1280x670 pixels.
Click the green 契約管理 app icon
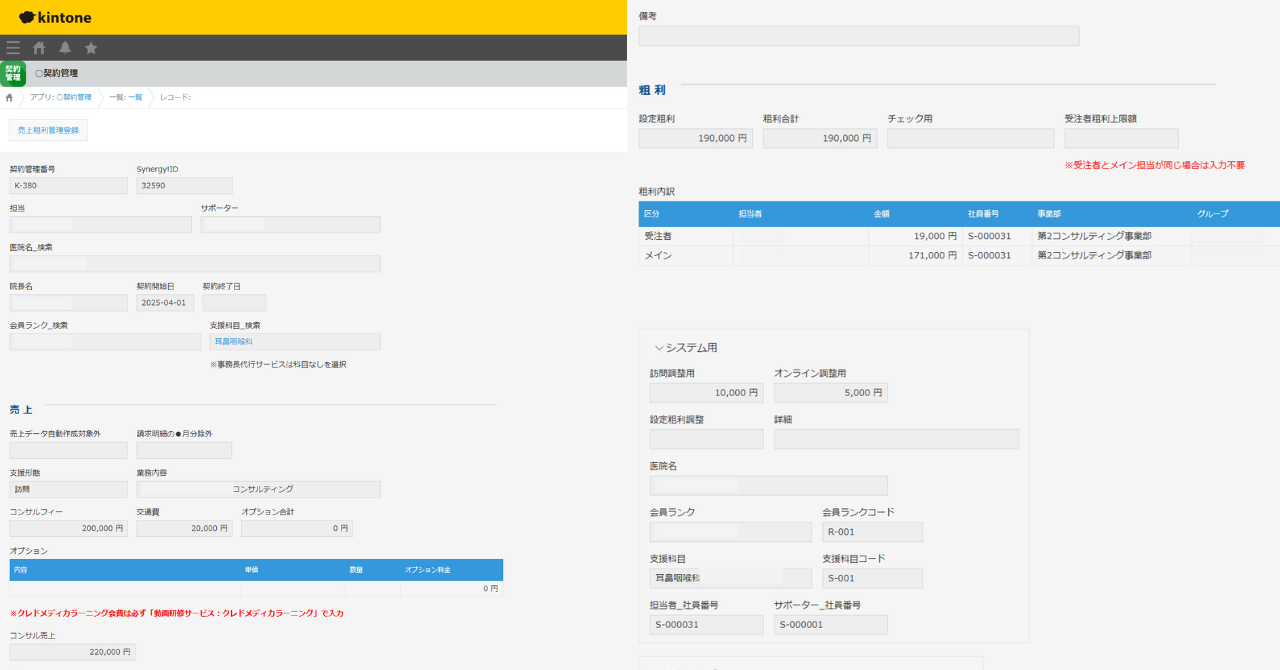click(13, 73)
